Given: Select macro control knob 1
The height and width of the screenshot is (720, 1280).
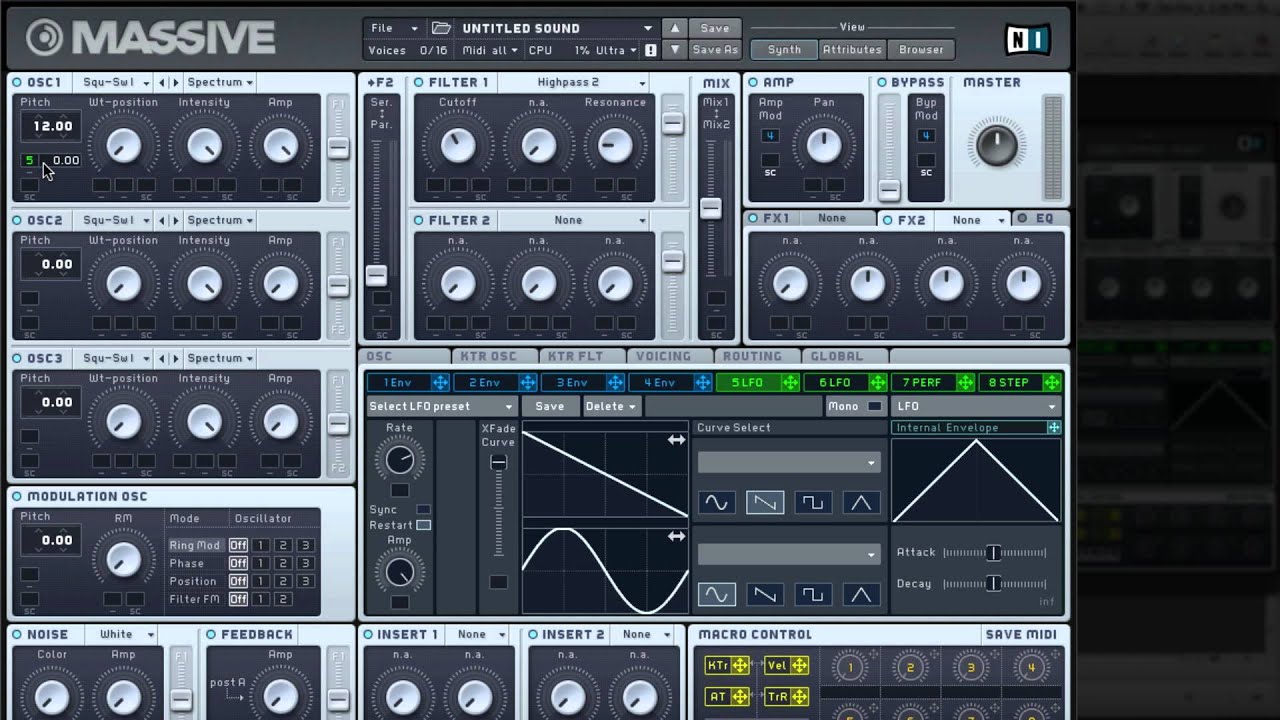Looking at the screenshot, I should pos(850,668).
